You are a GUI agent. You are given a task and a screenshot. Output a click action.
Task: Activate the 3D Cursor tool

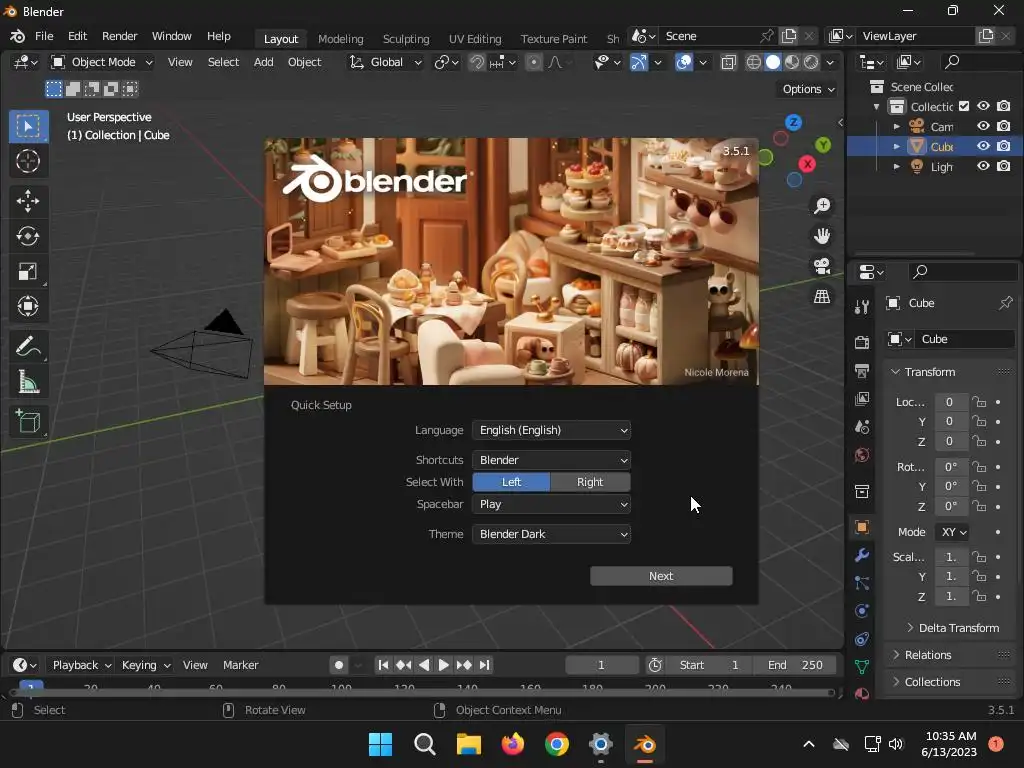(x=28, y=161)
